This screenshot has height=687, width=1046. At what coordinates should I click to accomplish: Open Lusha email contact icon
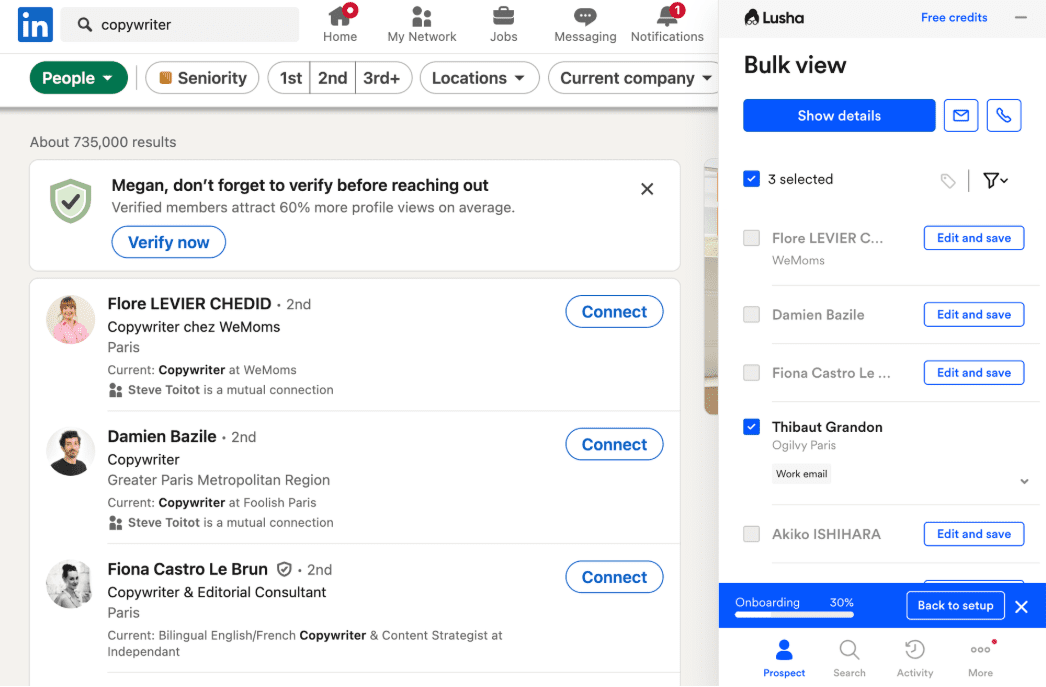point(960,115)
